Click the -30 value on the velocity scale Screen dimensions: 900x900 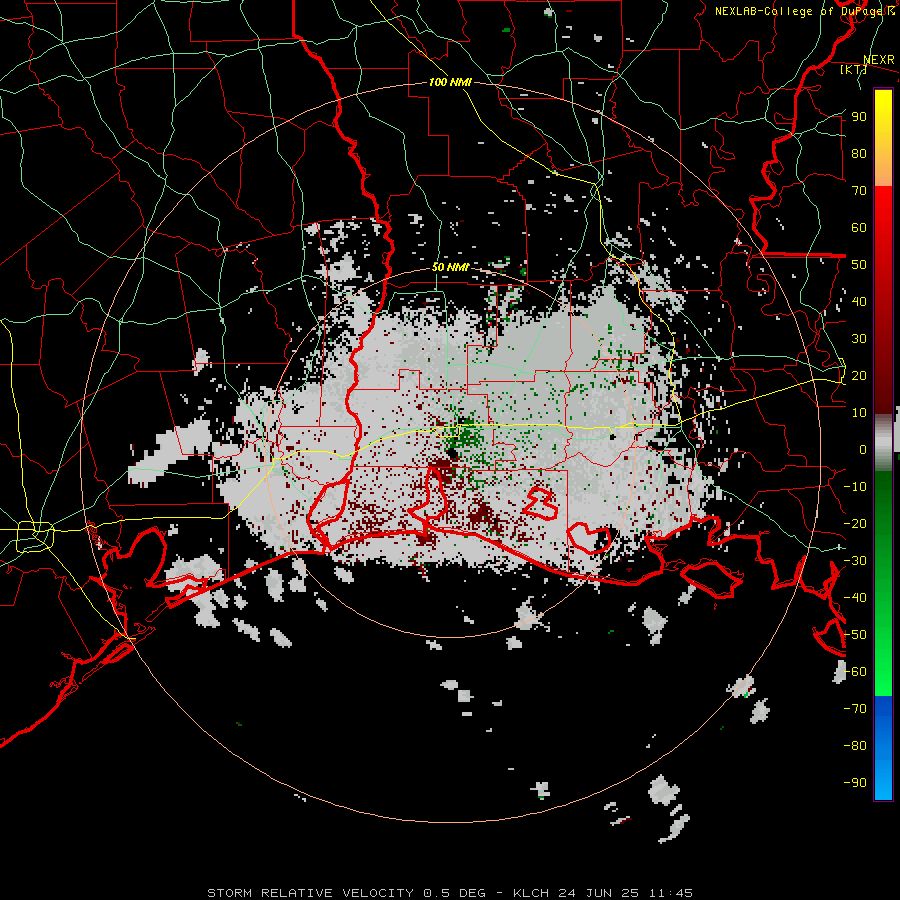855,561
